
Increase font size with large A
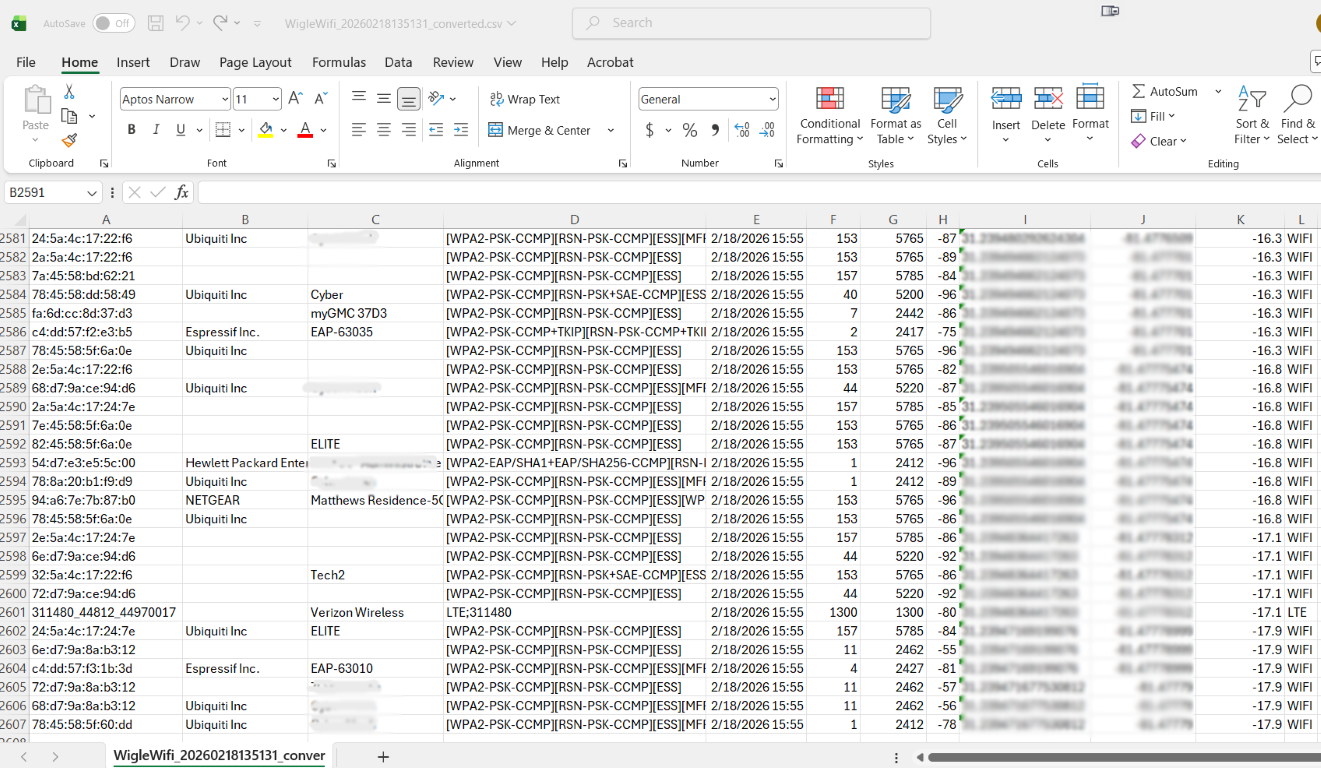(295, 99)
